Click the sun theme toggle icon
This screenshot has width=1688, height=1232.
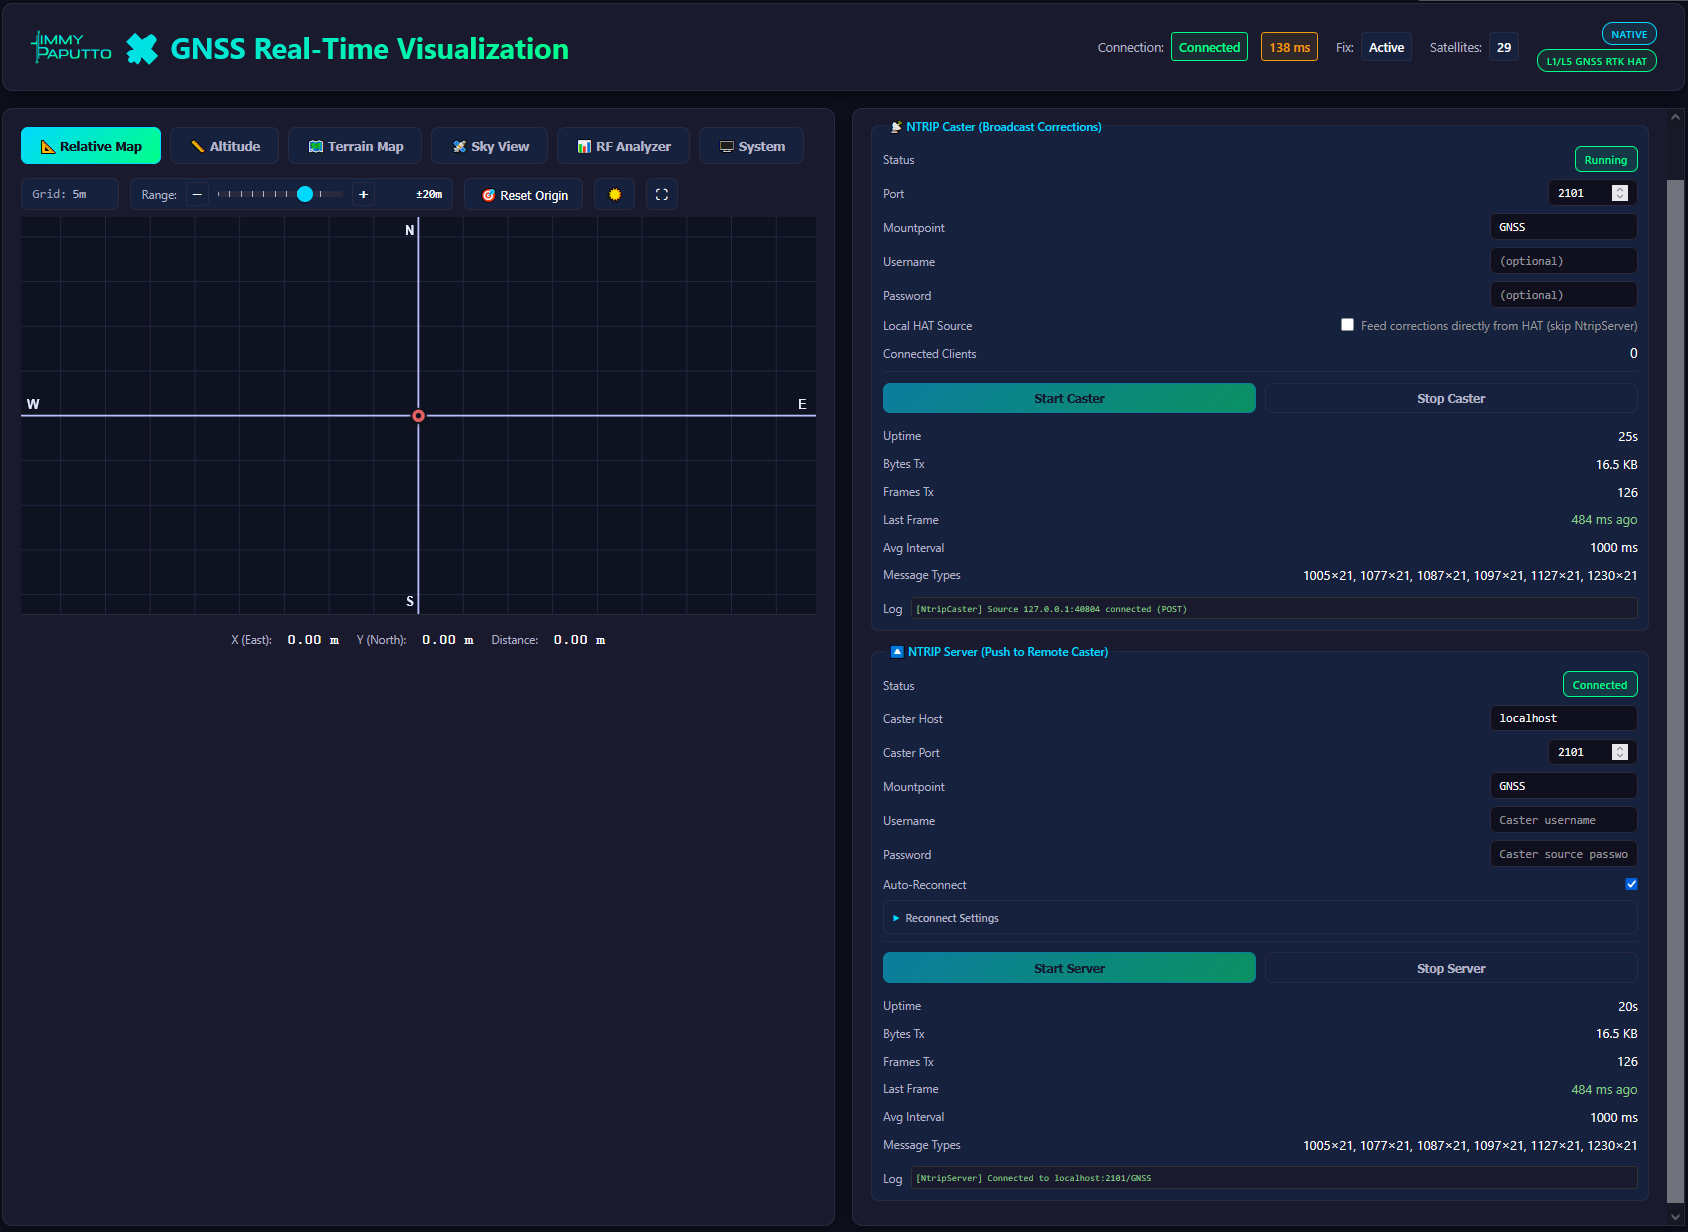(615, 194)
